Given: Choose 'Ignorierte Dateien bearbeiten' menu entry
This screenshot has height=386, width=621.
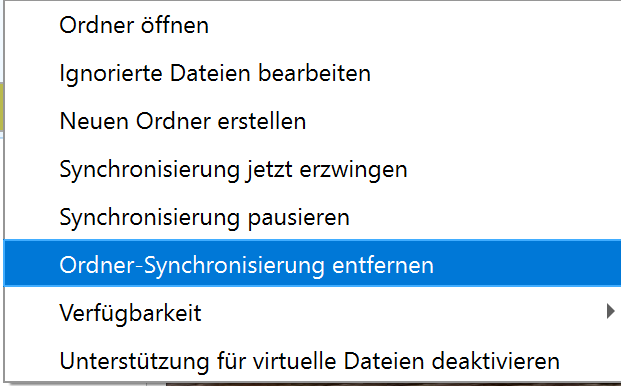Looking at the screenshot, I should tap(312, 73).
